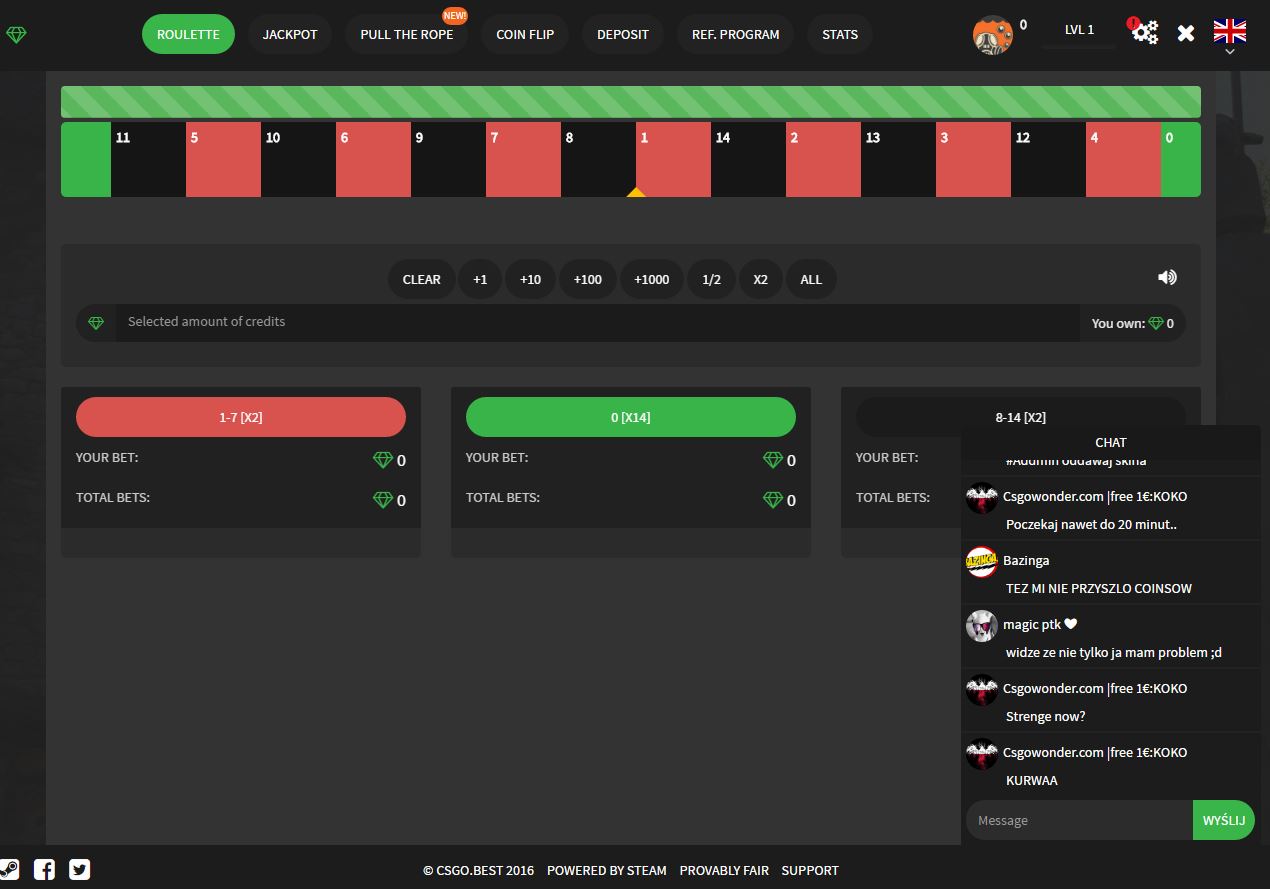Screen dimensions: 1270x889
Task: Click the 'KURWAA' chat message
Action: (1031, 780)
